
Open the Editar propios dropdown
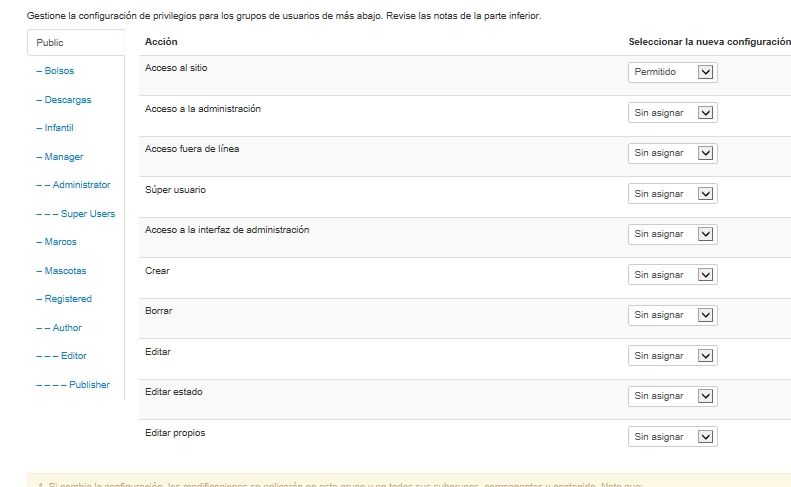pyautogui.click(x=672, y=437)
